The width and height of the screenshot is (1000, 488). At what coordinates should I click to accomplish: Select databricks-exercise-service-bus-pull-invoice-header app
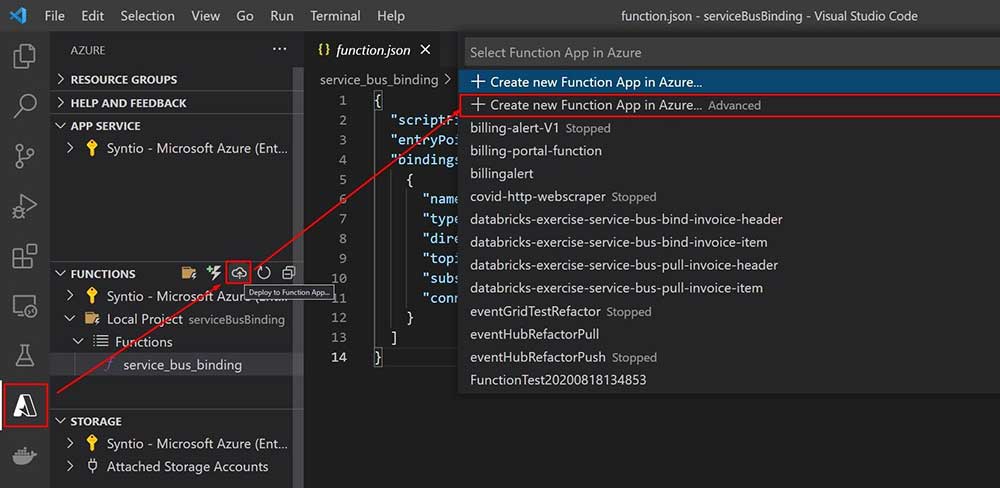(x=729, y=265)
